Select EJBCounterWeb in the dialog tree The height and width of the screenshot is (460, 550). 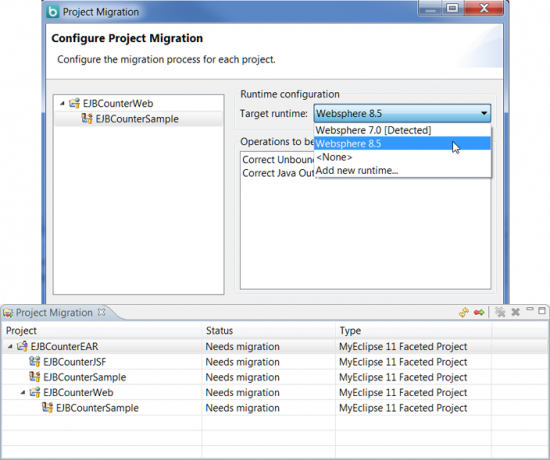tap(118, 104)
